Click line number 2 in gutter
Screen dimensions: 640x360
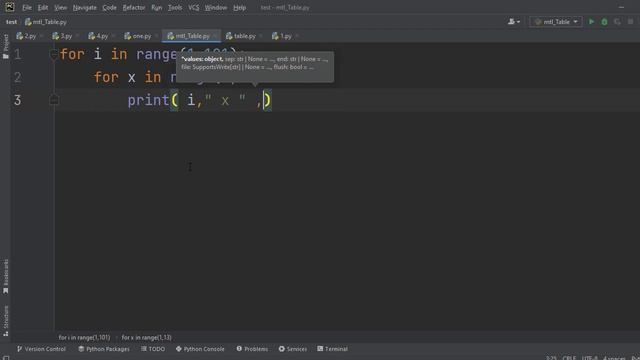(18, 77)
